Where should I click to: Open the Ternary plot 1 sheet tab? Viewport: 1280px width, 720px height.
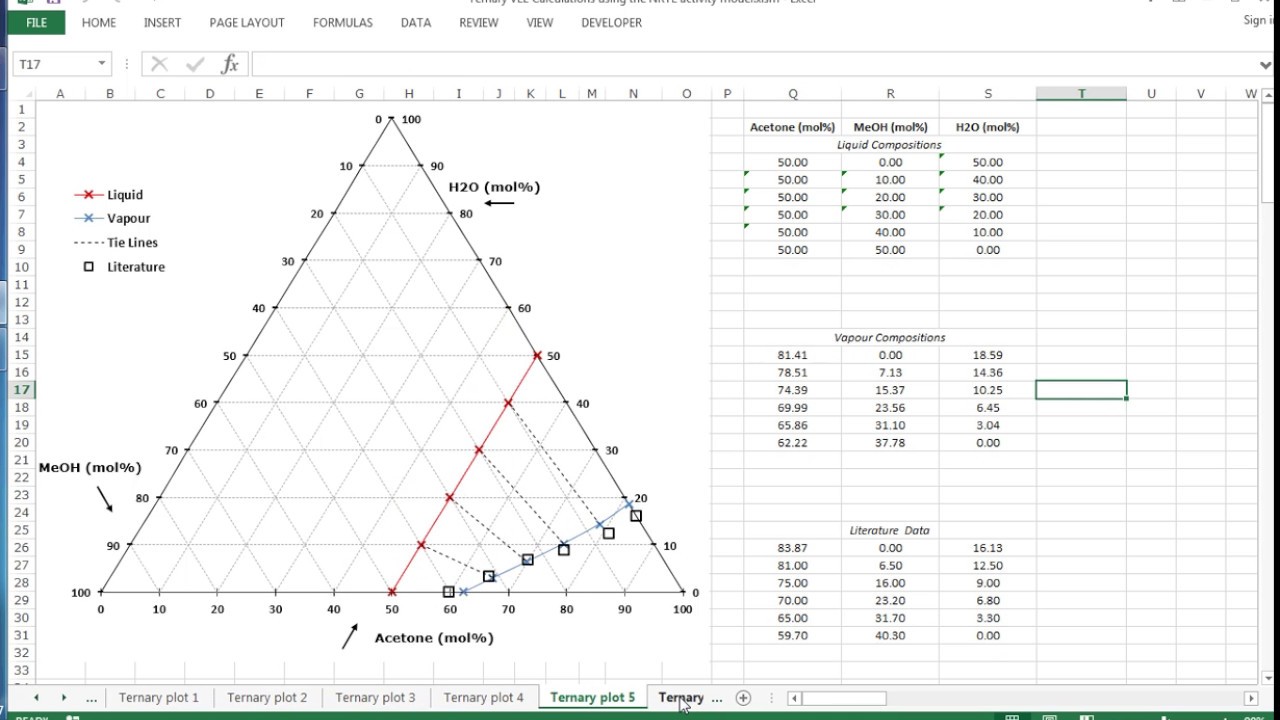tap(159, 698)
